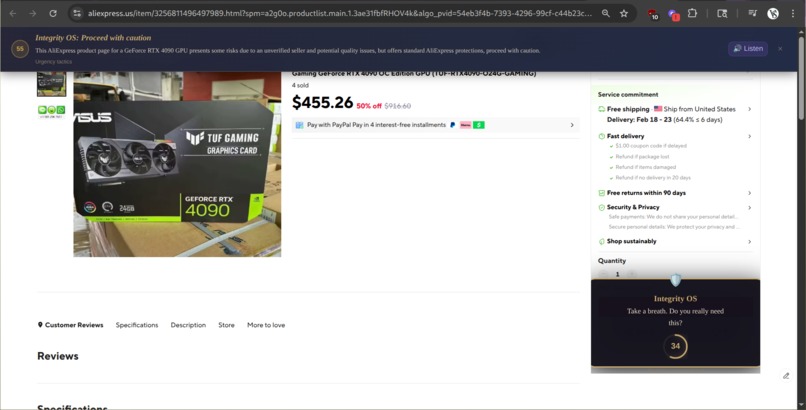Click 'Urgency tactics' tag in banner

(x=53, y=62)
